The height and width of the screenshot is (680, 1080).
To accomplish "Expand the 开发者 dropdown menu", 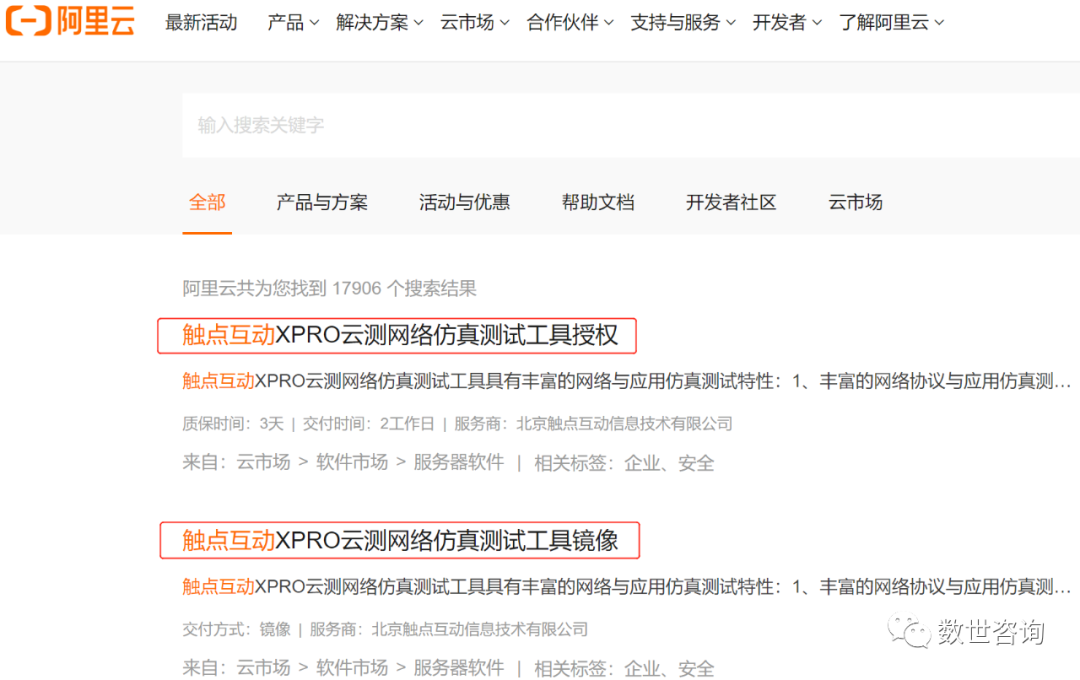I will tap(787, 23).
